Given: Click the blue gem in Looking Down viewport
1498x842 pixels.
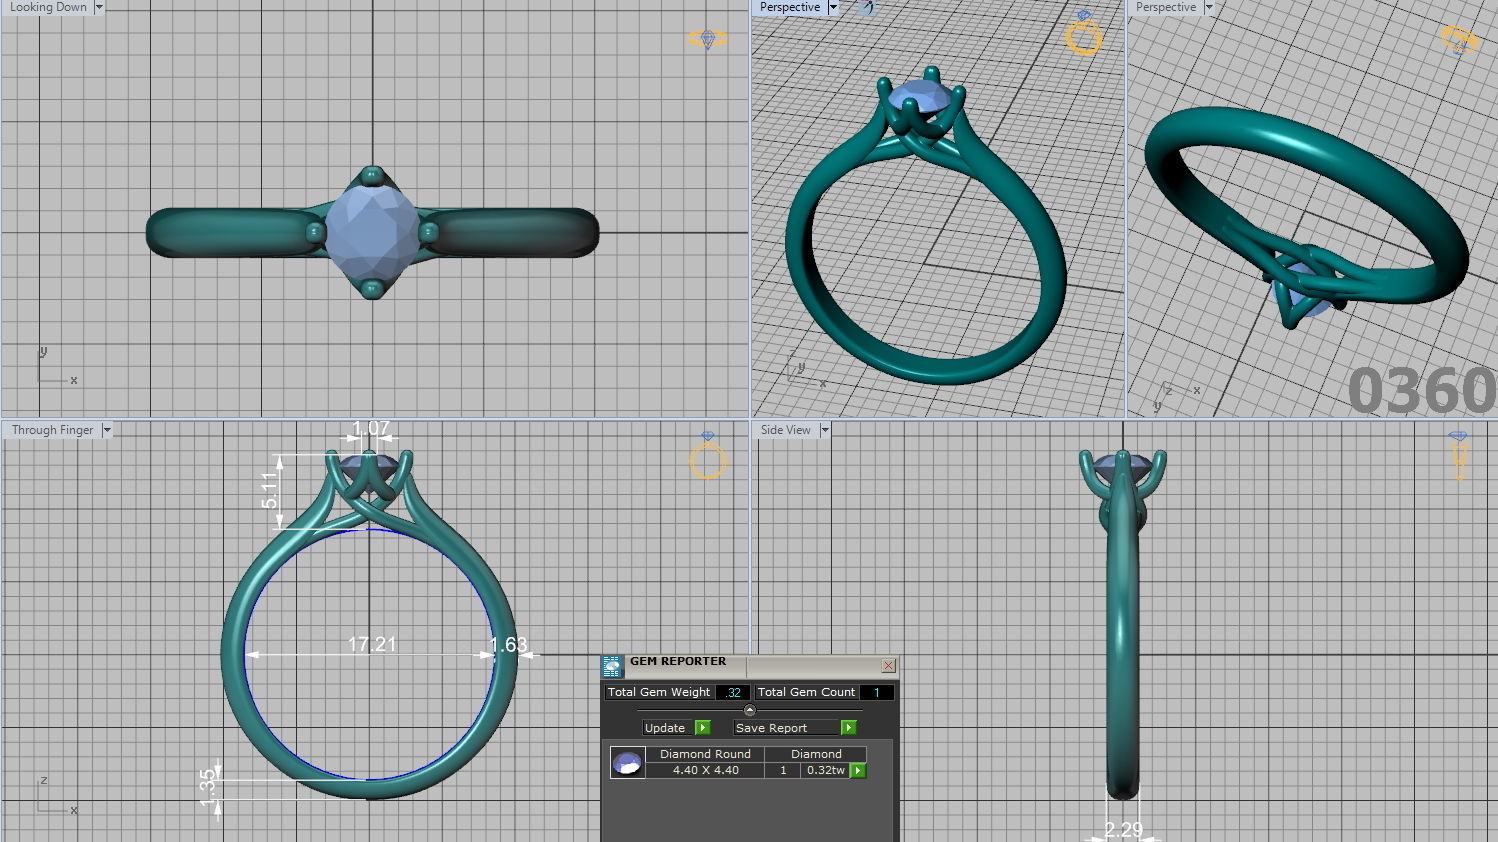Looking at the screenshot, I should (373, 231).
